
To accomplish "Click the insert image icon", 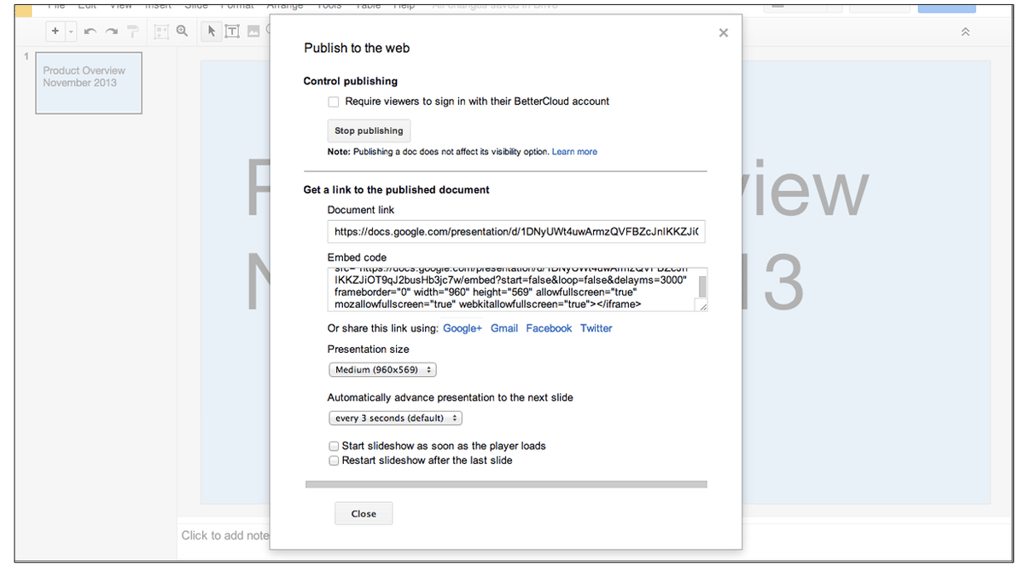I will pos(253,31).
